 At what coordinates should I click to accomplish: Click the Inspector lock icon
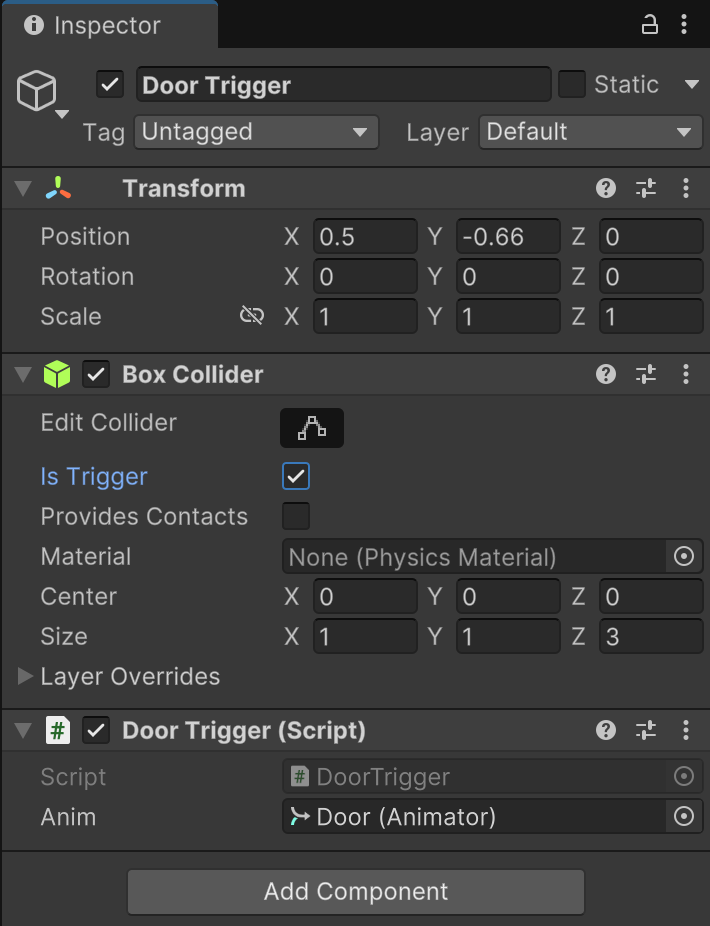point(650,25)
